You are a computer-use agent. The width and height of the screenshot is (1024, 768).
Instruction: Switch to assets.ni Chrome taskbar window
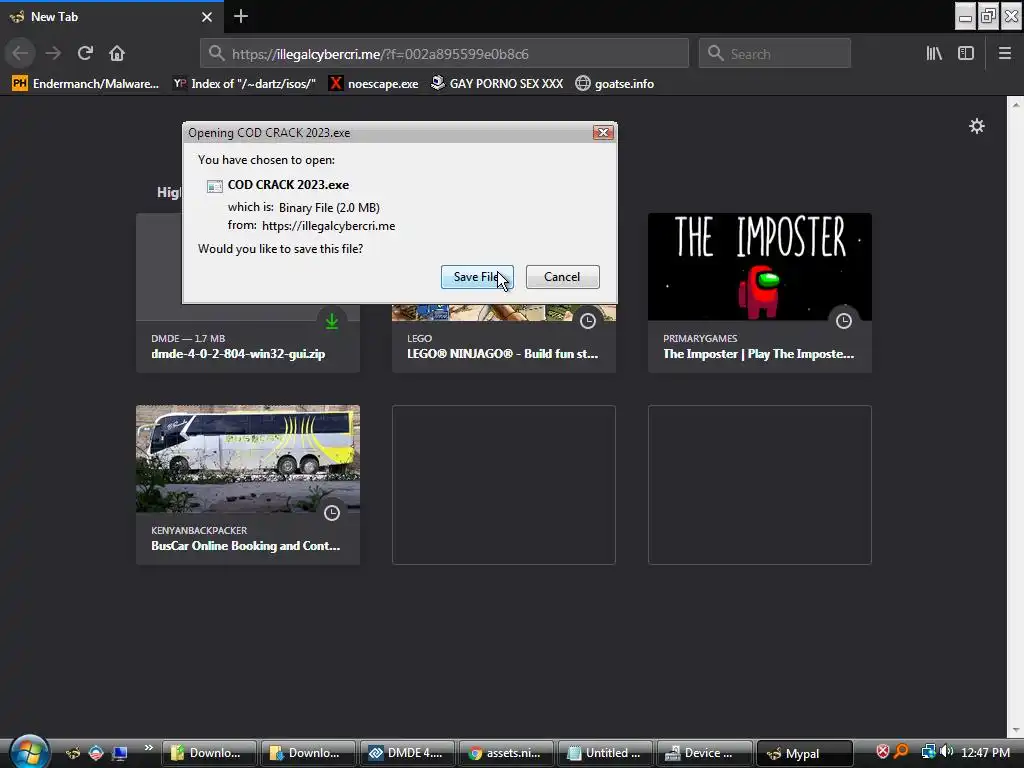506,753
